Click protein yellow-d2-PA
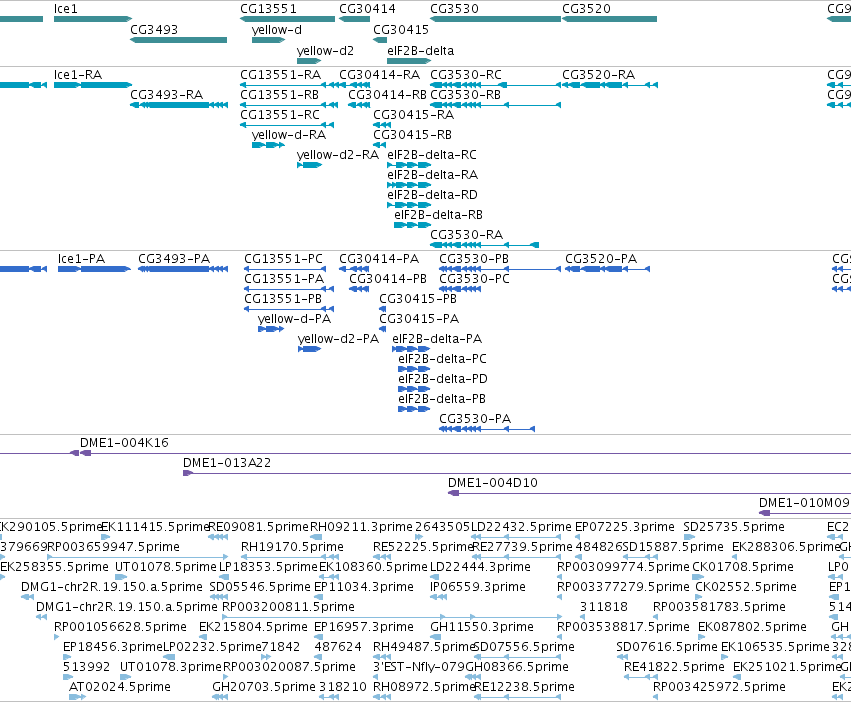 click(x=338, y=339)
